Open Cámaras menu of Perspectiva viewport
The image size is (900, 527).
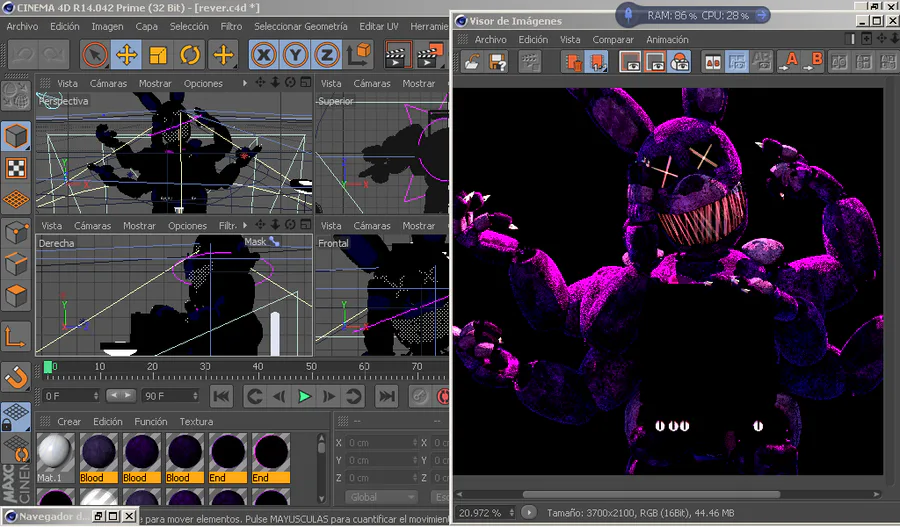point(108,83)
